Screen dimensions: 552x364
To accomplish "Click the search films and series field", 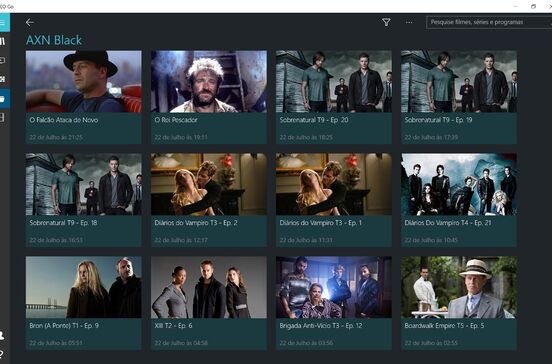I will point(489,22).
